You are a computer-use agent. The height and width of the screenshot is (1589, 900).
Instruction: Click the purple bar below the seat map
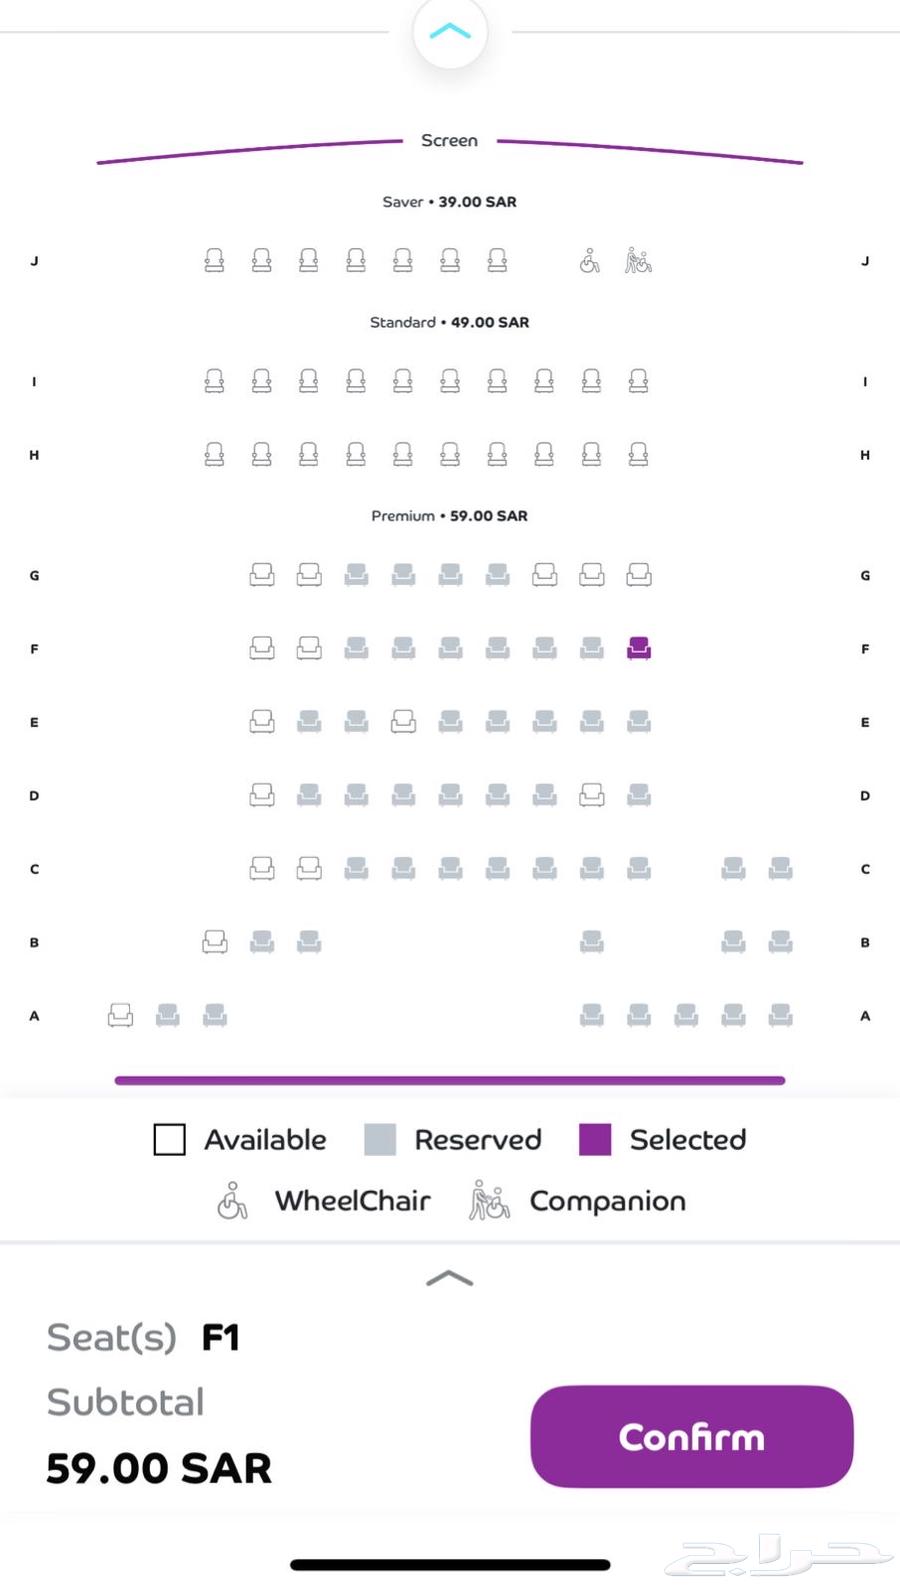[450, 1080]
